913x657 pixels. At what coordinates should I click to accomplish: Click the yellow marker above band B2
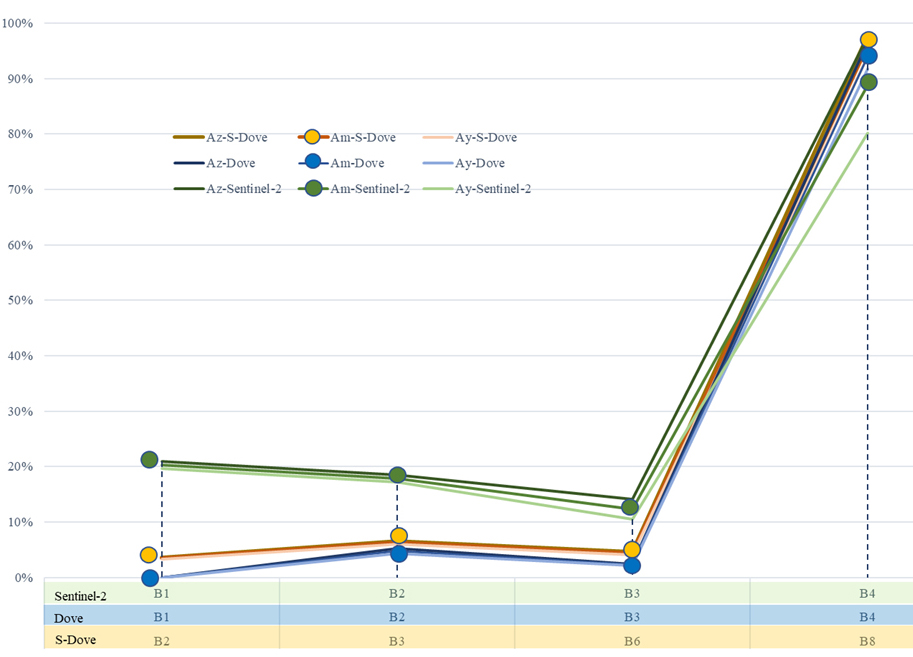pos(398,536)
